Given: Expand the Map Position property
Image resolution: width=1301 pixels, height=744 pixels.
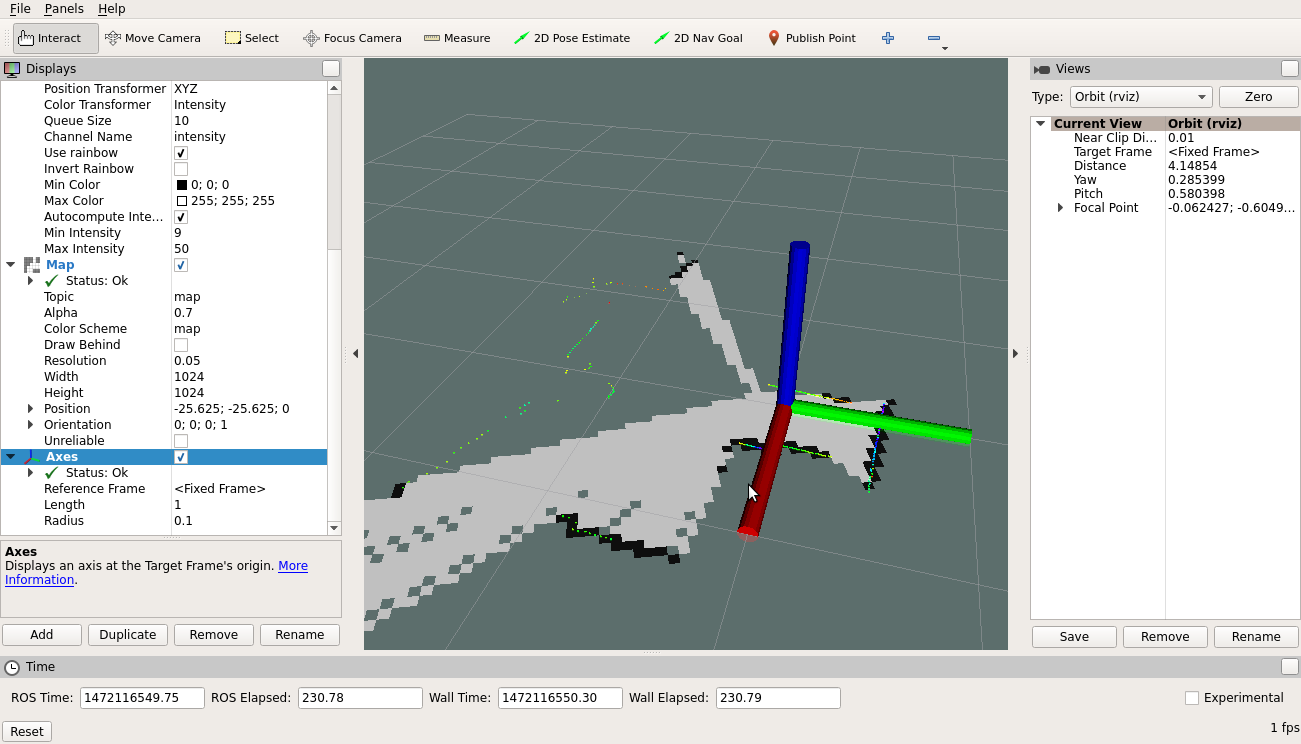Looking at the screenshot, I should [31, 409].
